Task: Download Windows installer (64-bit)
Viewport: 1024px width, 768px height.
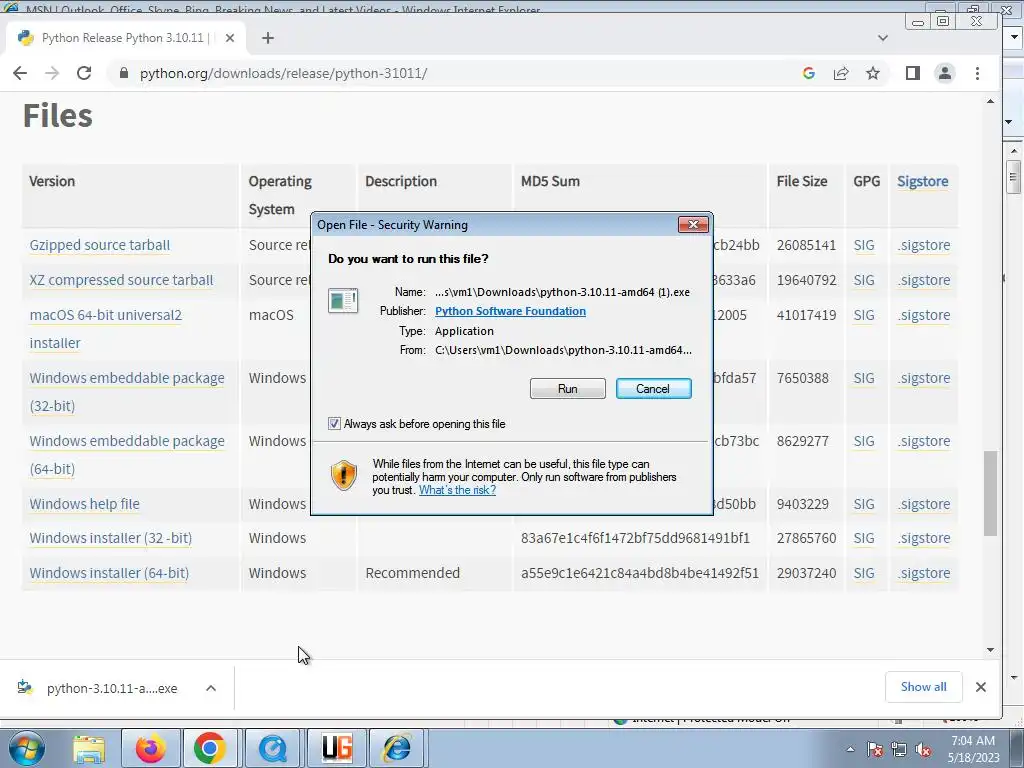Action: [109, 573]
